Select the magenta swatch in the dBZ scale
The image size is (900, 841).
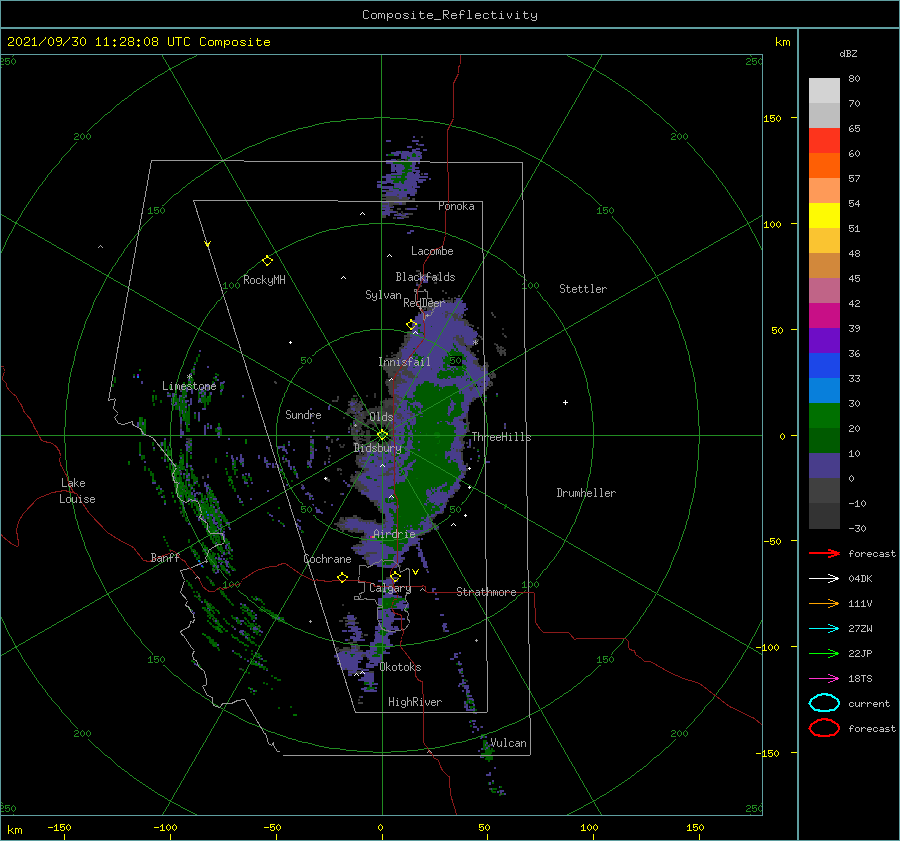tap(824, 316)
